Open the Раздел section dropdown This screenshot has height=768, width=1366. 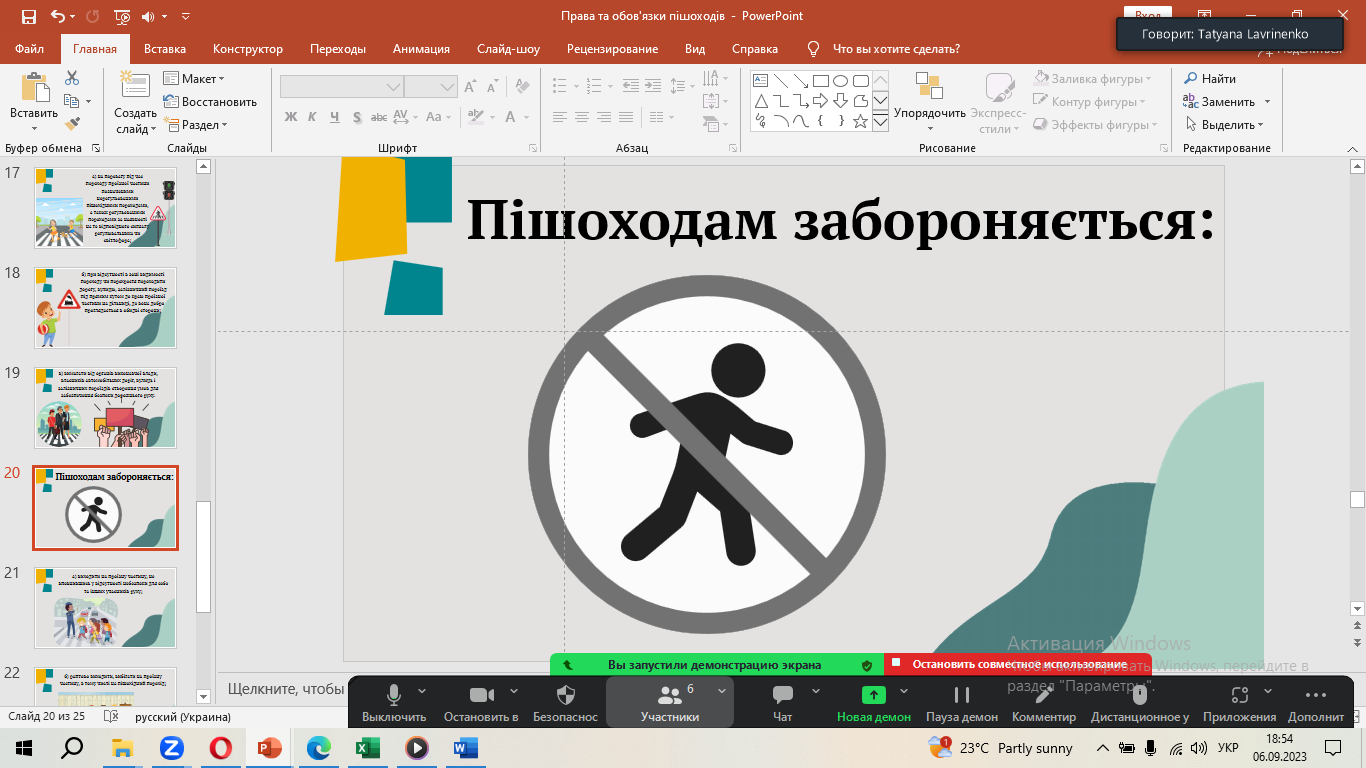[x=196, y=125]
